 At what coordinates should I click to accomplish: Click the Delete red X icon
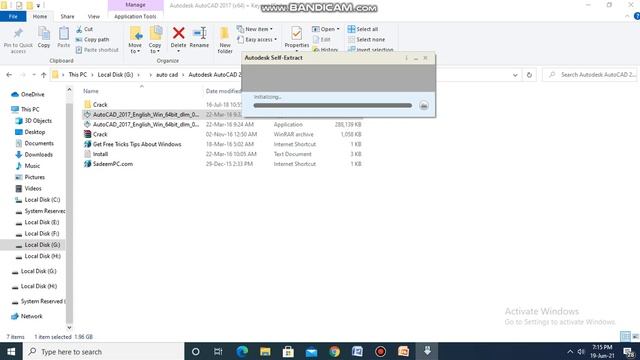point(178,33)
